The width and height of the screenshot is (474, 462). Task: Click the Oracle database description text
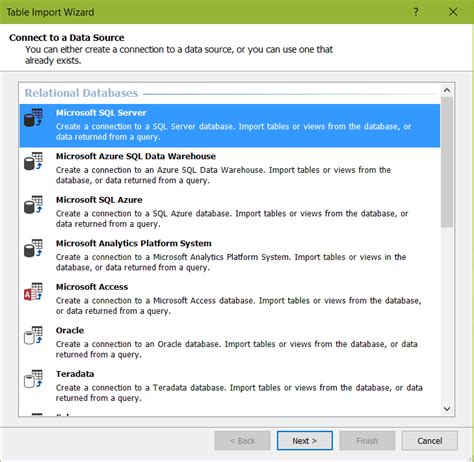click(236, 349)
